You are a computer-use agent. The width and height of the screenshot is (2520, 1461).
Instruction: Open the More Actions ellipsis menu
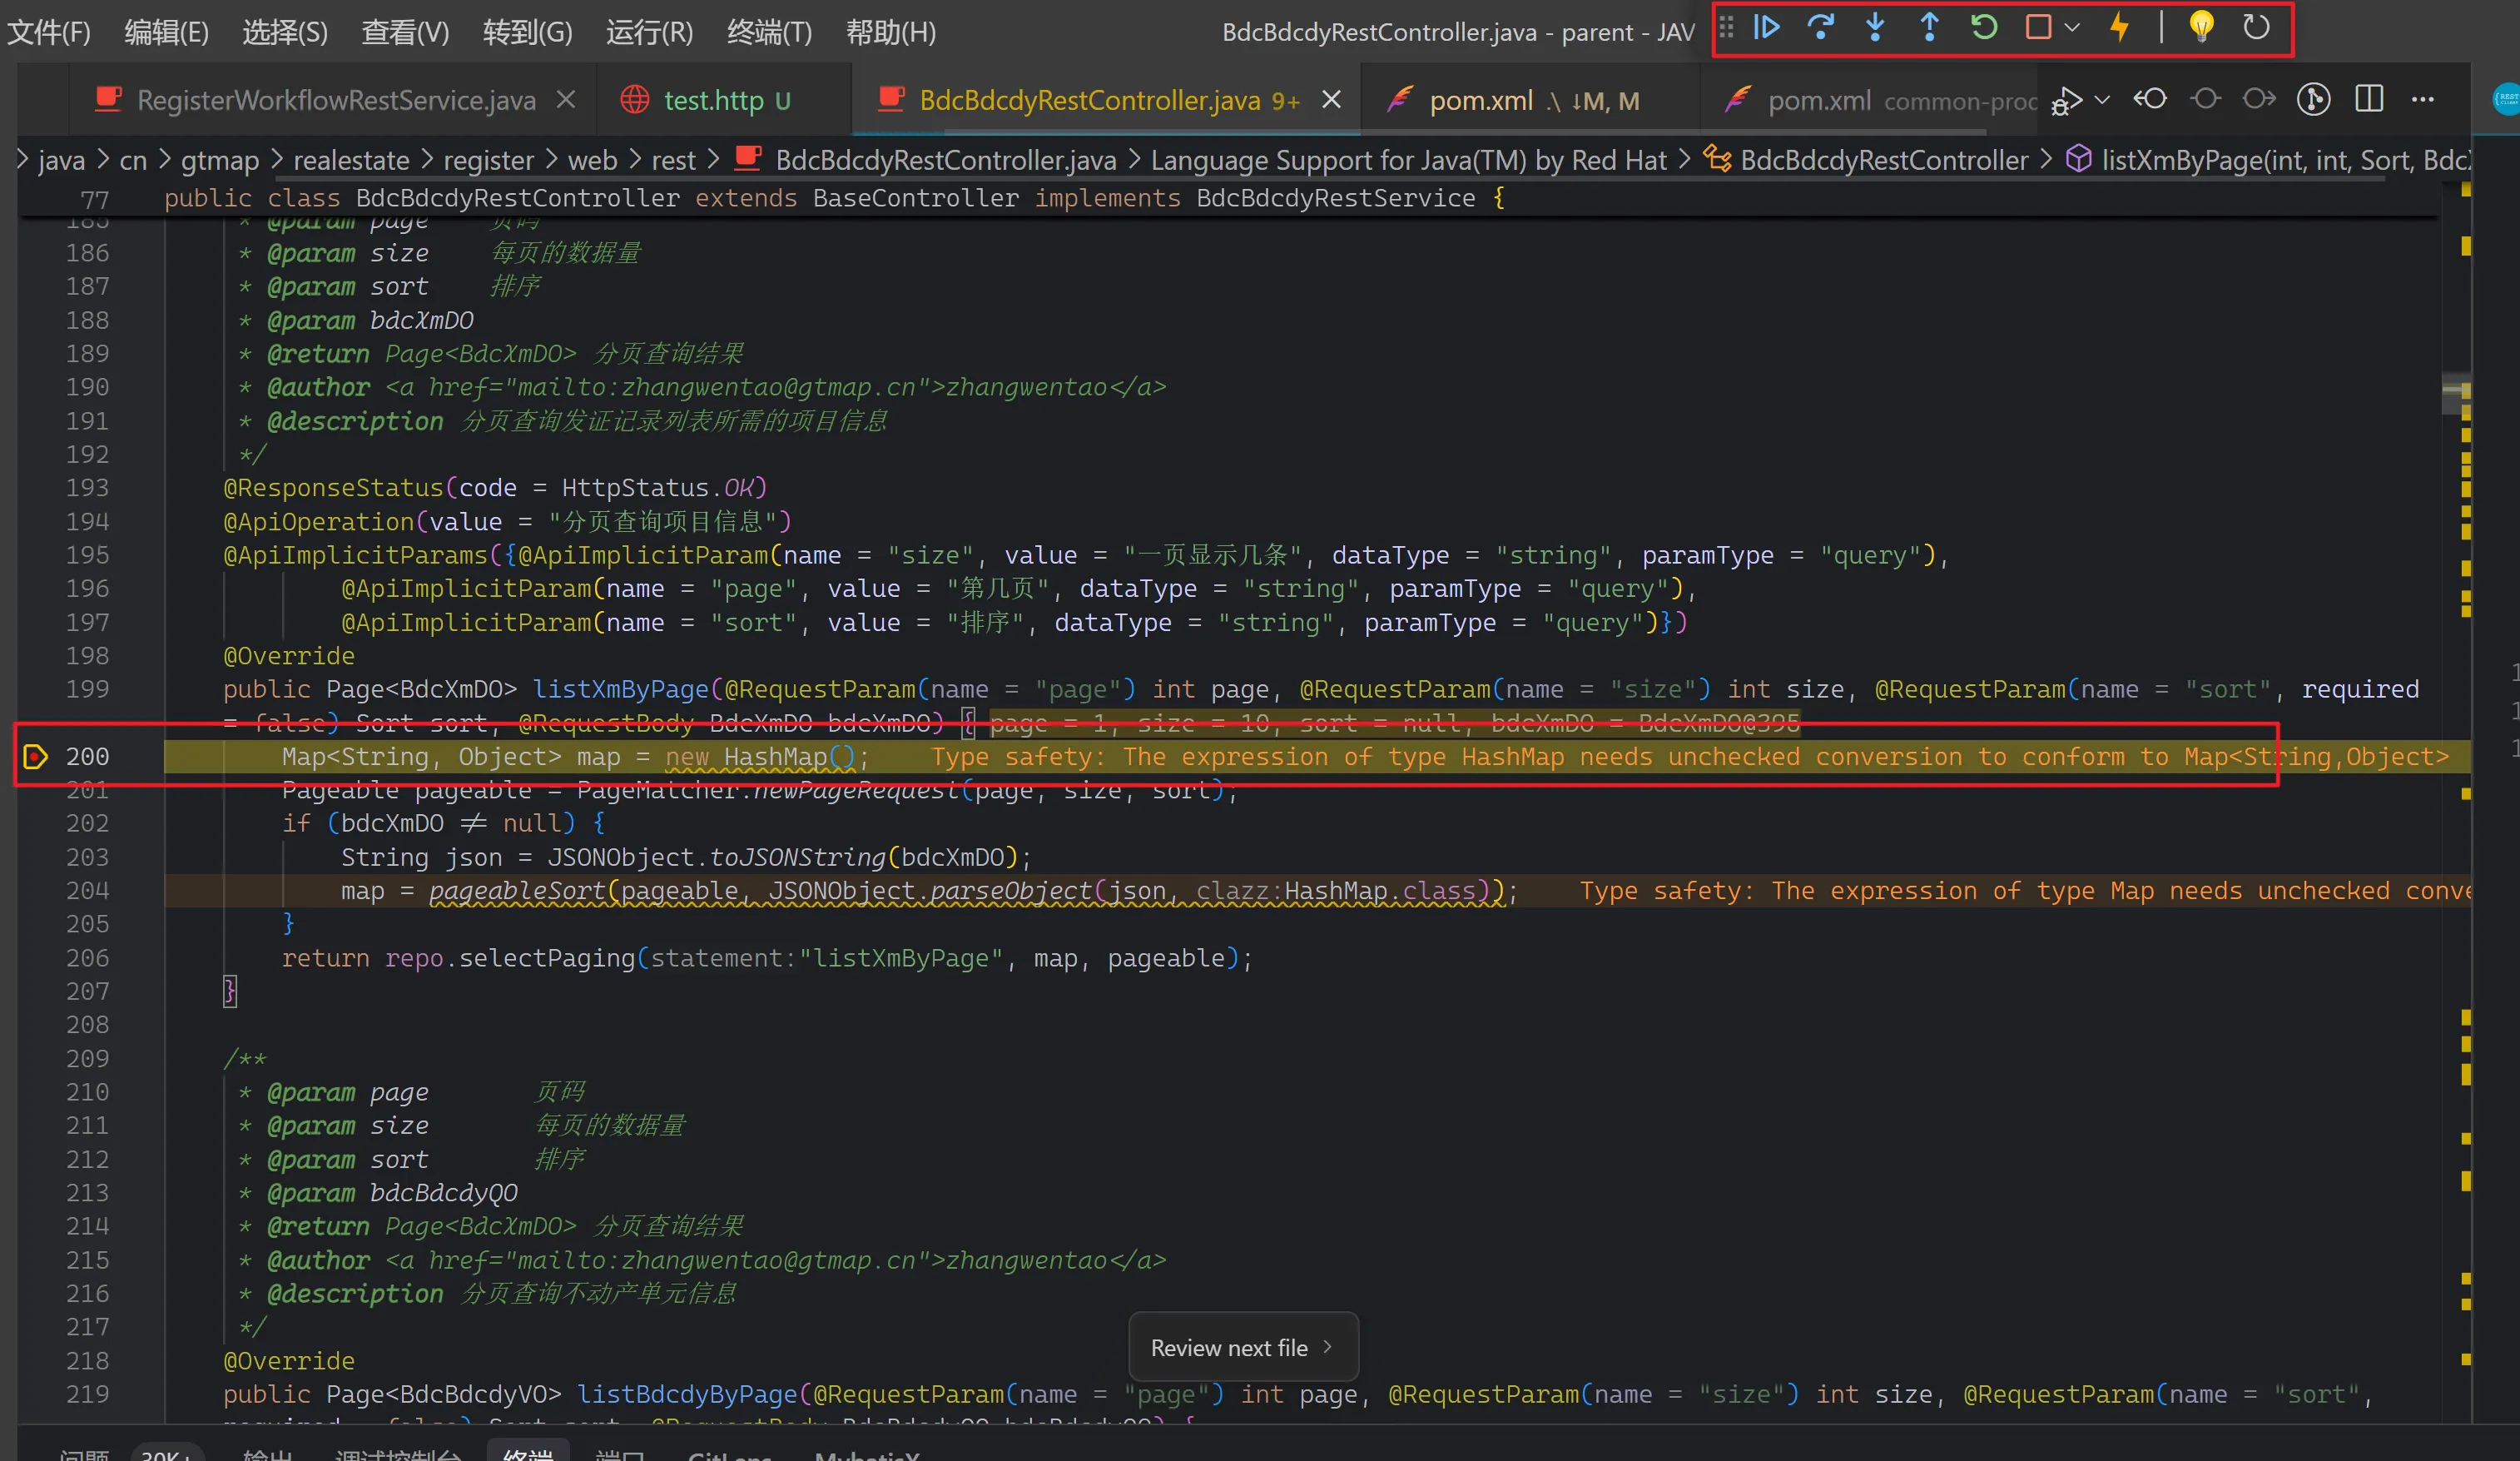tap(2423, 99)
